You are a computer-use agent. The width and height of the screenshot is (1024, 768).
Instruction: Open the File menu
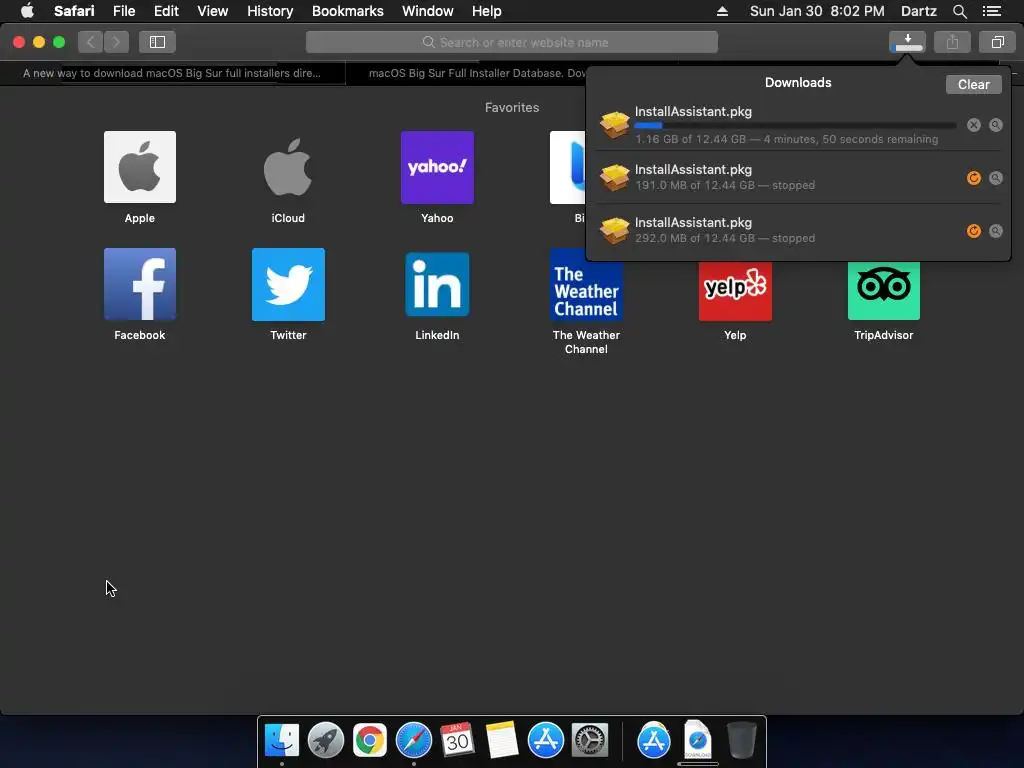coord(123,11)
